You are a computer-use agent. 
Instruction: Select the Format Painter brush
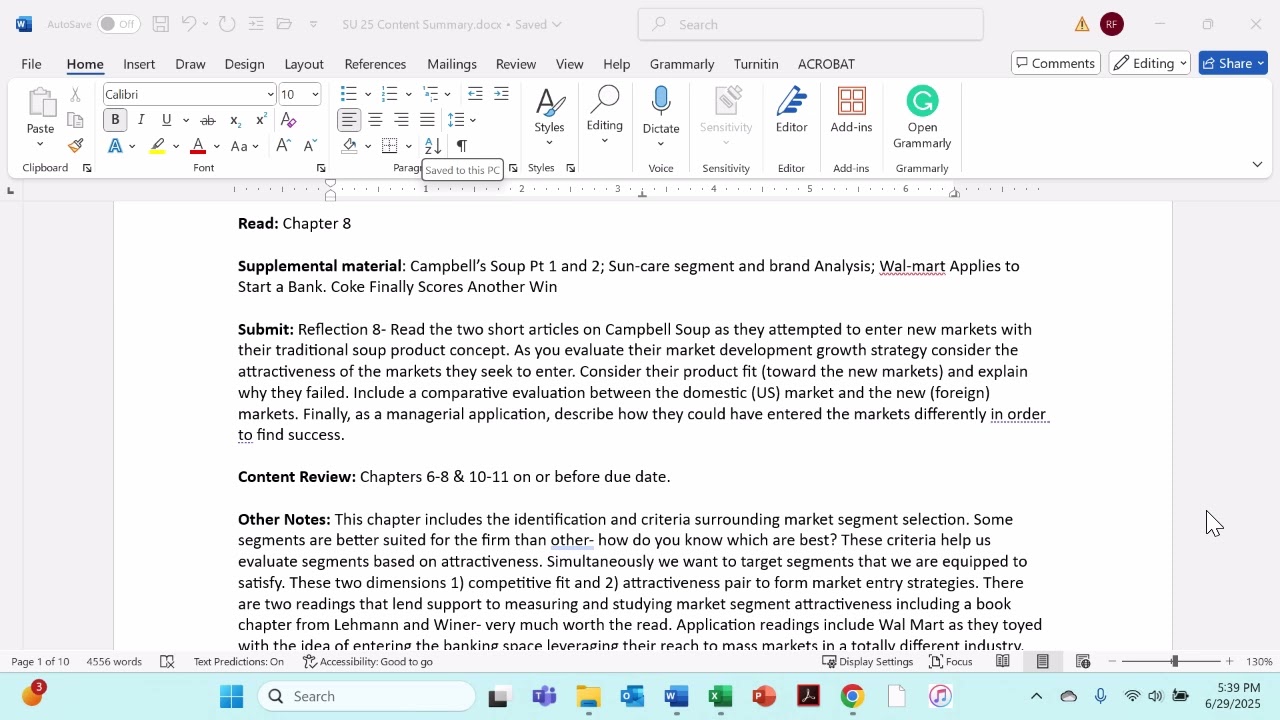pyautogui.click(x=75, y=146)
